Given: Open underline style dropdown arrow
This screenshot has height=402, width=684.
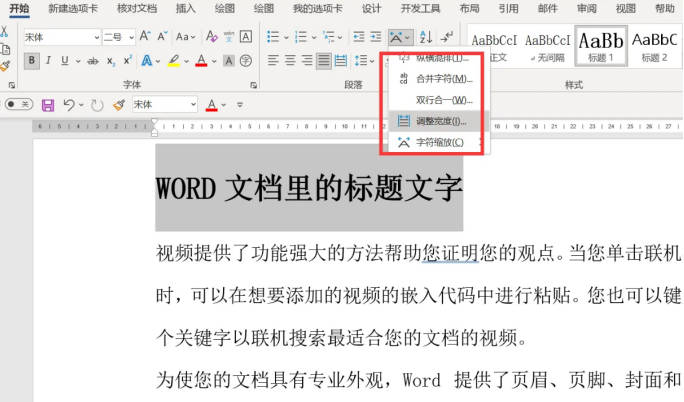Looking at the screenshot, I should point(78,61).
